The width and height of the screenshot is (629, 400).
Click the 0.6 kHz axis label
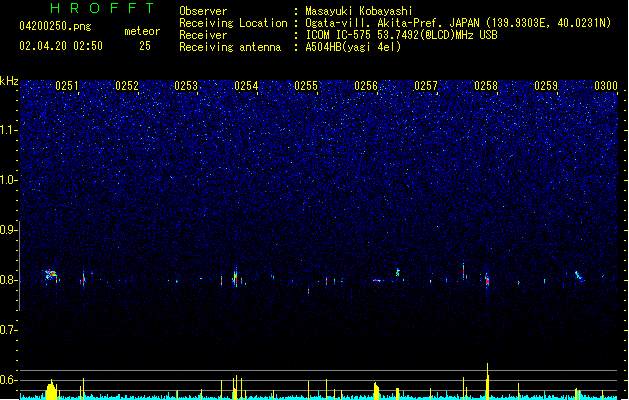pyautogui.click(x=8, y=380)
